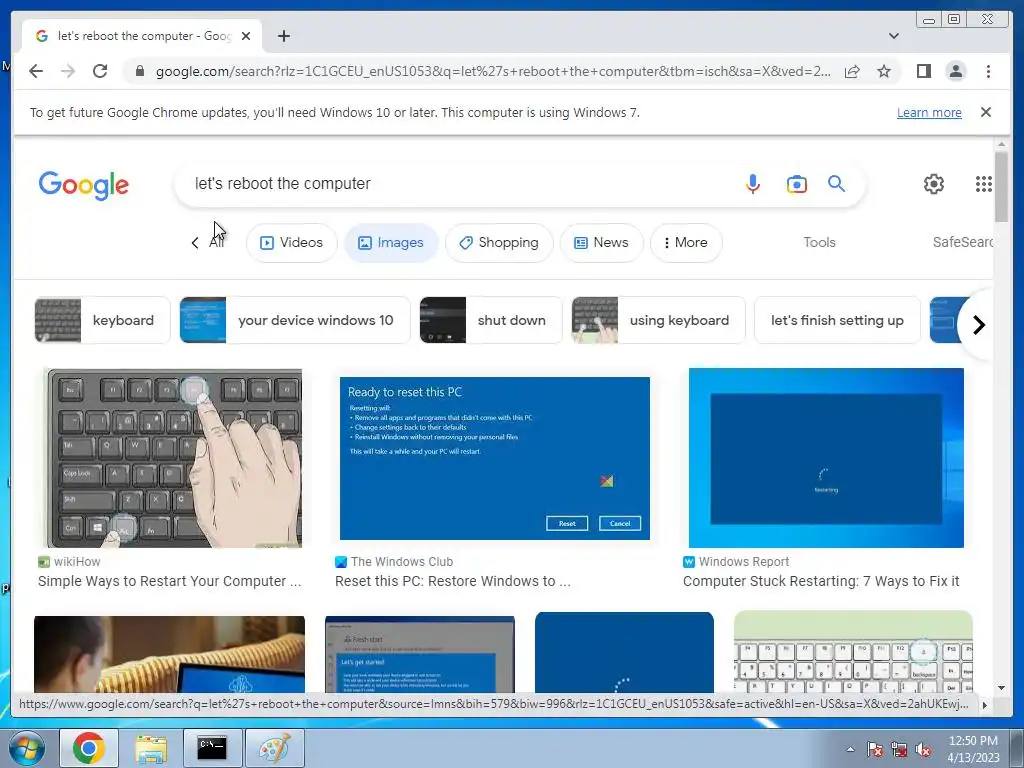Screen dimensions: 1024x768
Task: Open Windows Explorer from taskbar
Action: click(151, 748)
